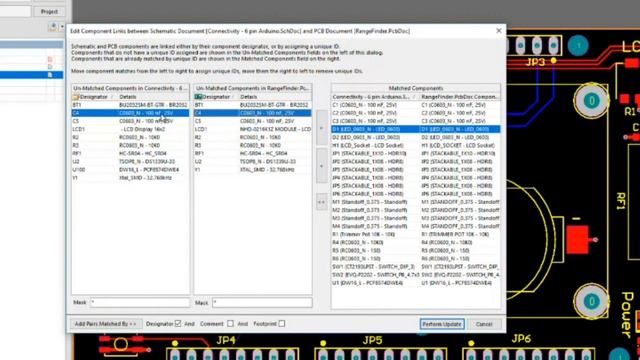Click the PCB document icon beside the Designator header
640x360 pixels.
(x=198, y=97)
